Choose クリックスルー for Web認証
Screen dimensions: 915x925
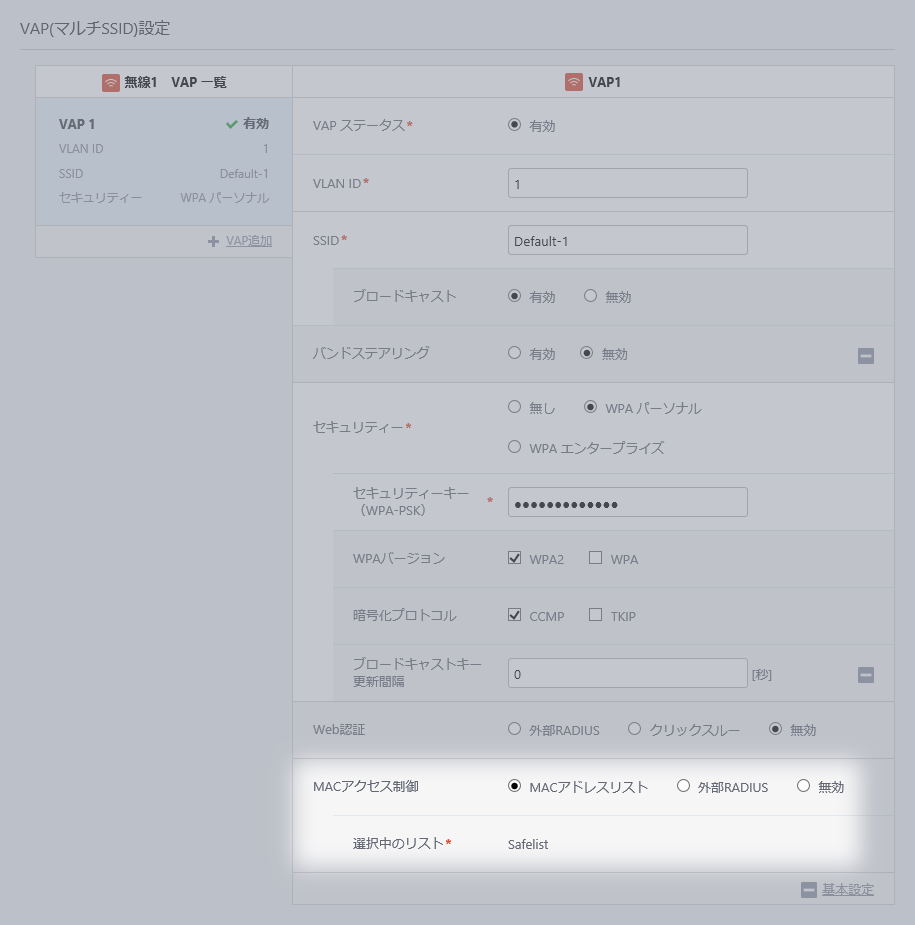(x=634, y=729)
